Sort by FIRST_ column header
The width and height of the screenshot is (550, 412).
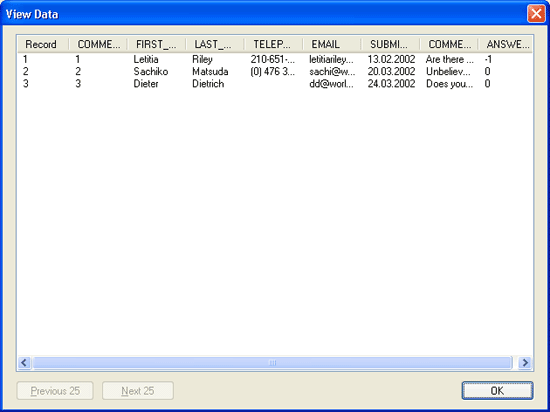[x=156, y=44]
